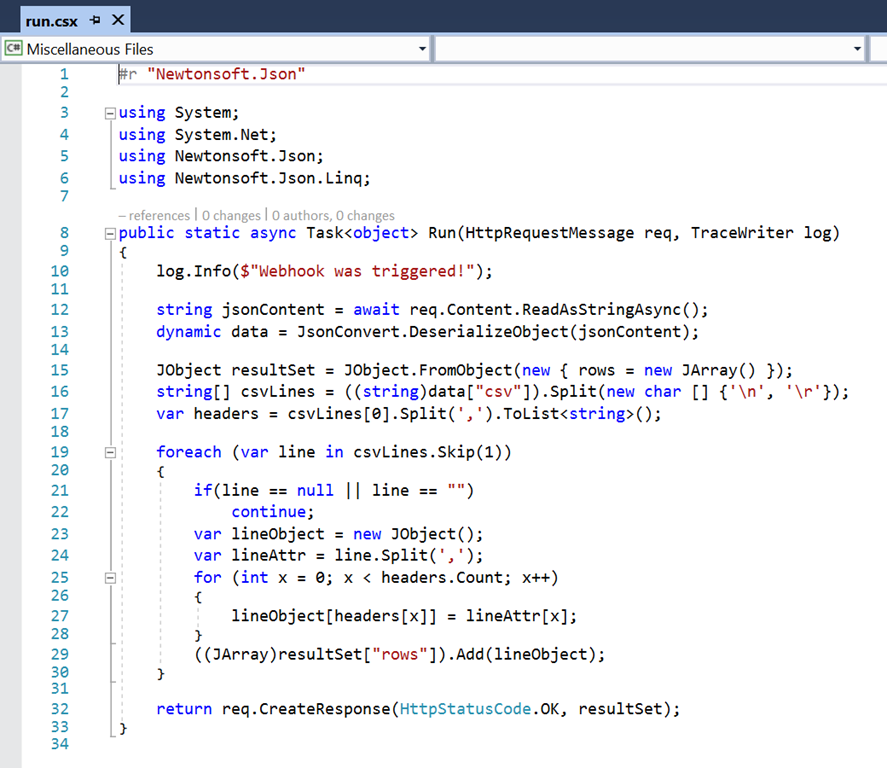Click on HttpStatusCode in the return statement
Viewport: 887px width, 768px height.
[455, 709]
